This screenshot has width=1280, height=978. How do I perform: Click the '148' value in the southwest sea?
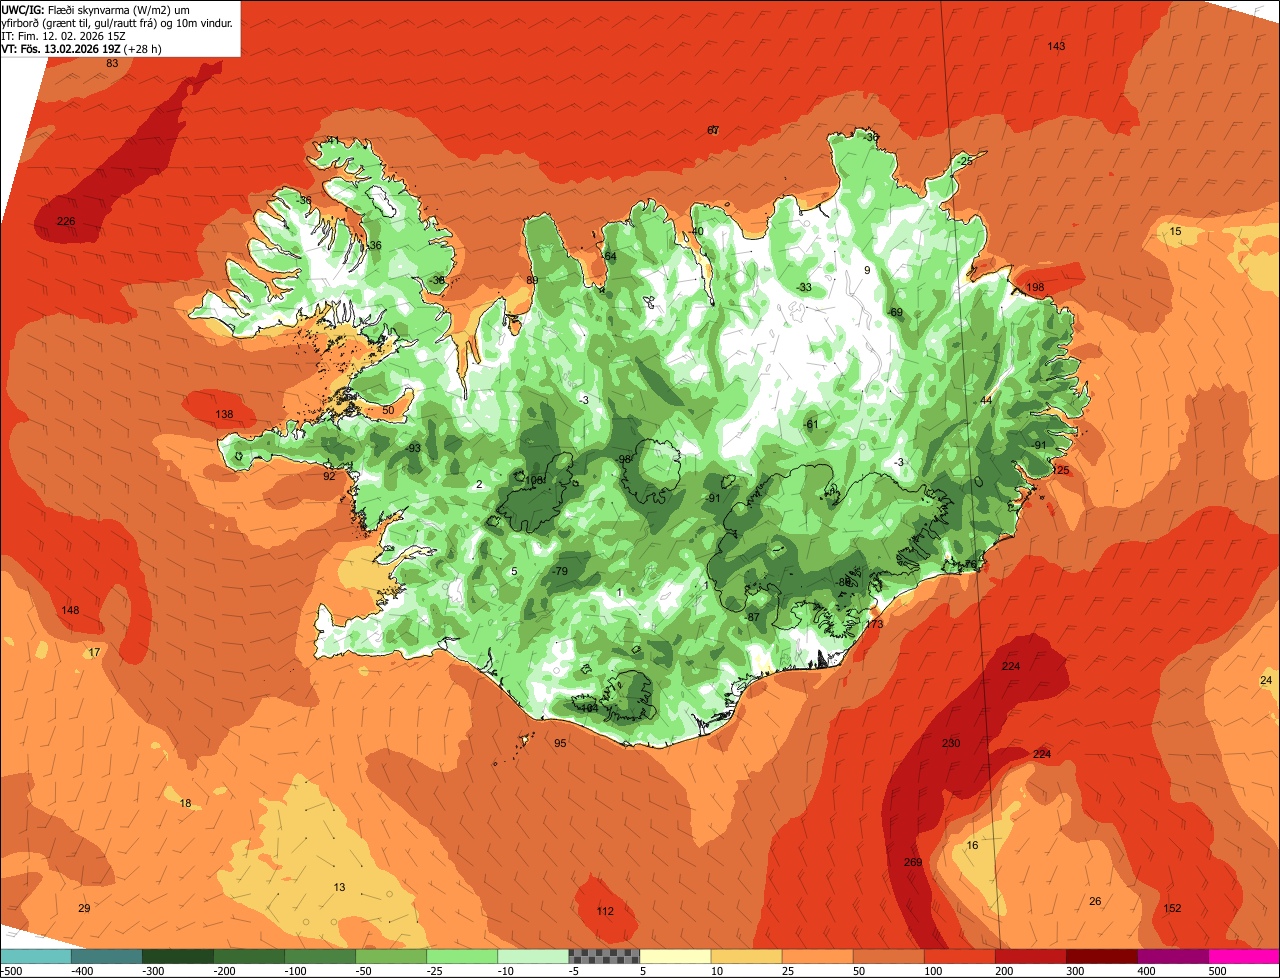pyautogui.click(x=70, y=610)
